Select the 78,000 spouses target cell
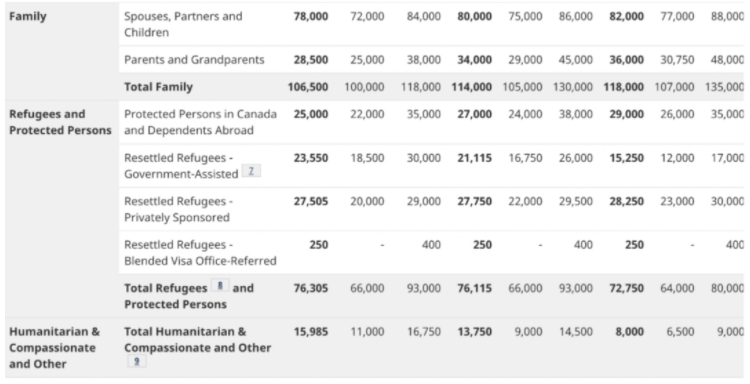Image resolution: width=750 pixels, height=384 pixels. point(311,16)
